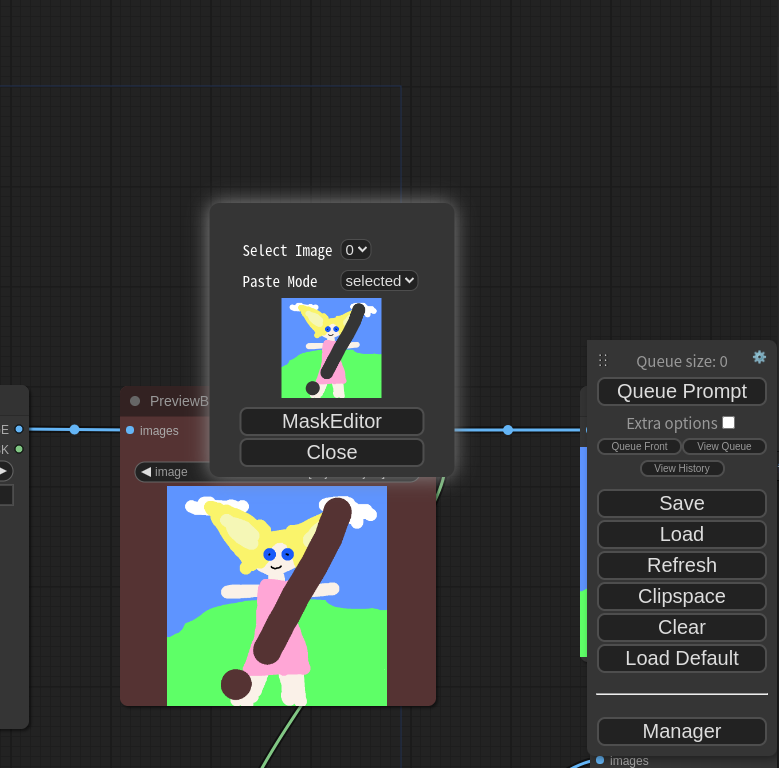779x768 pixels.
Task: Click the green output port on left node
Action: 19,449
